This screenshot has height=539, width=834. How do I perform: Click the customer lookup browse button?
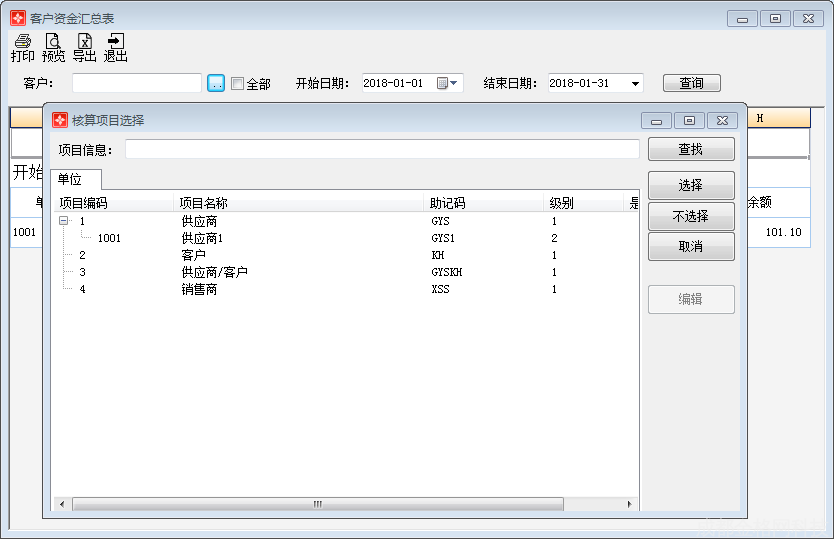click(x=216, y=84)
